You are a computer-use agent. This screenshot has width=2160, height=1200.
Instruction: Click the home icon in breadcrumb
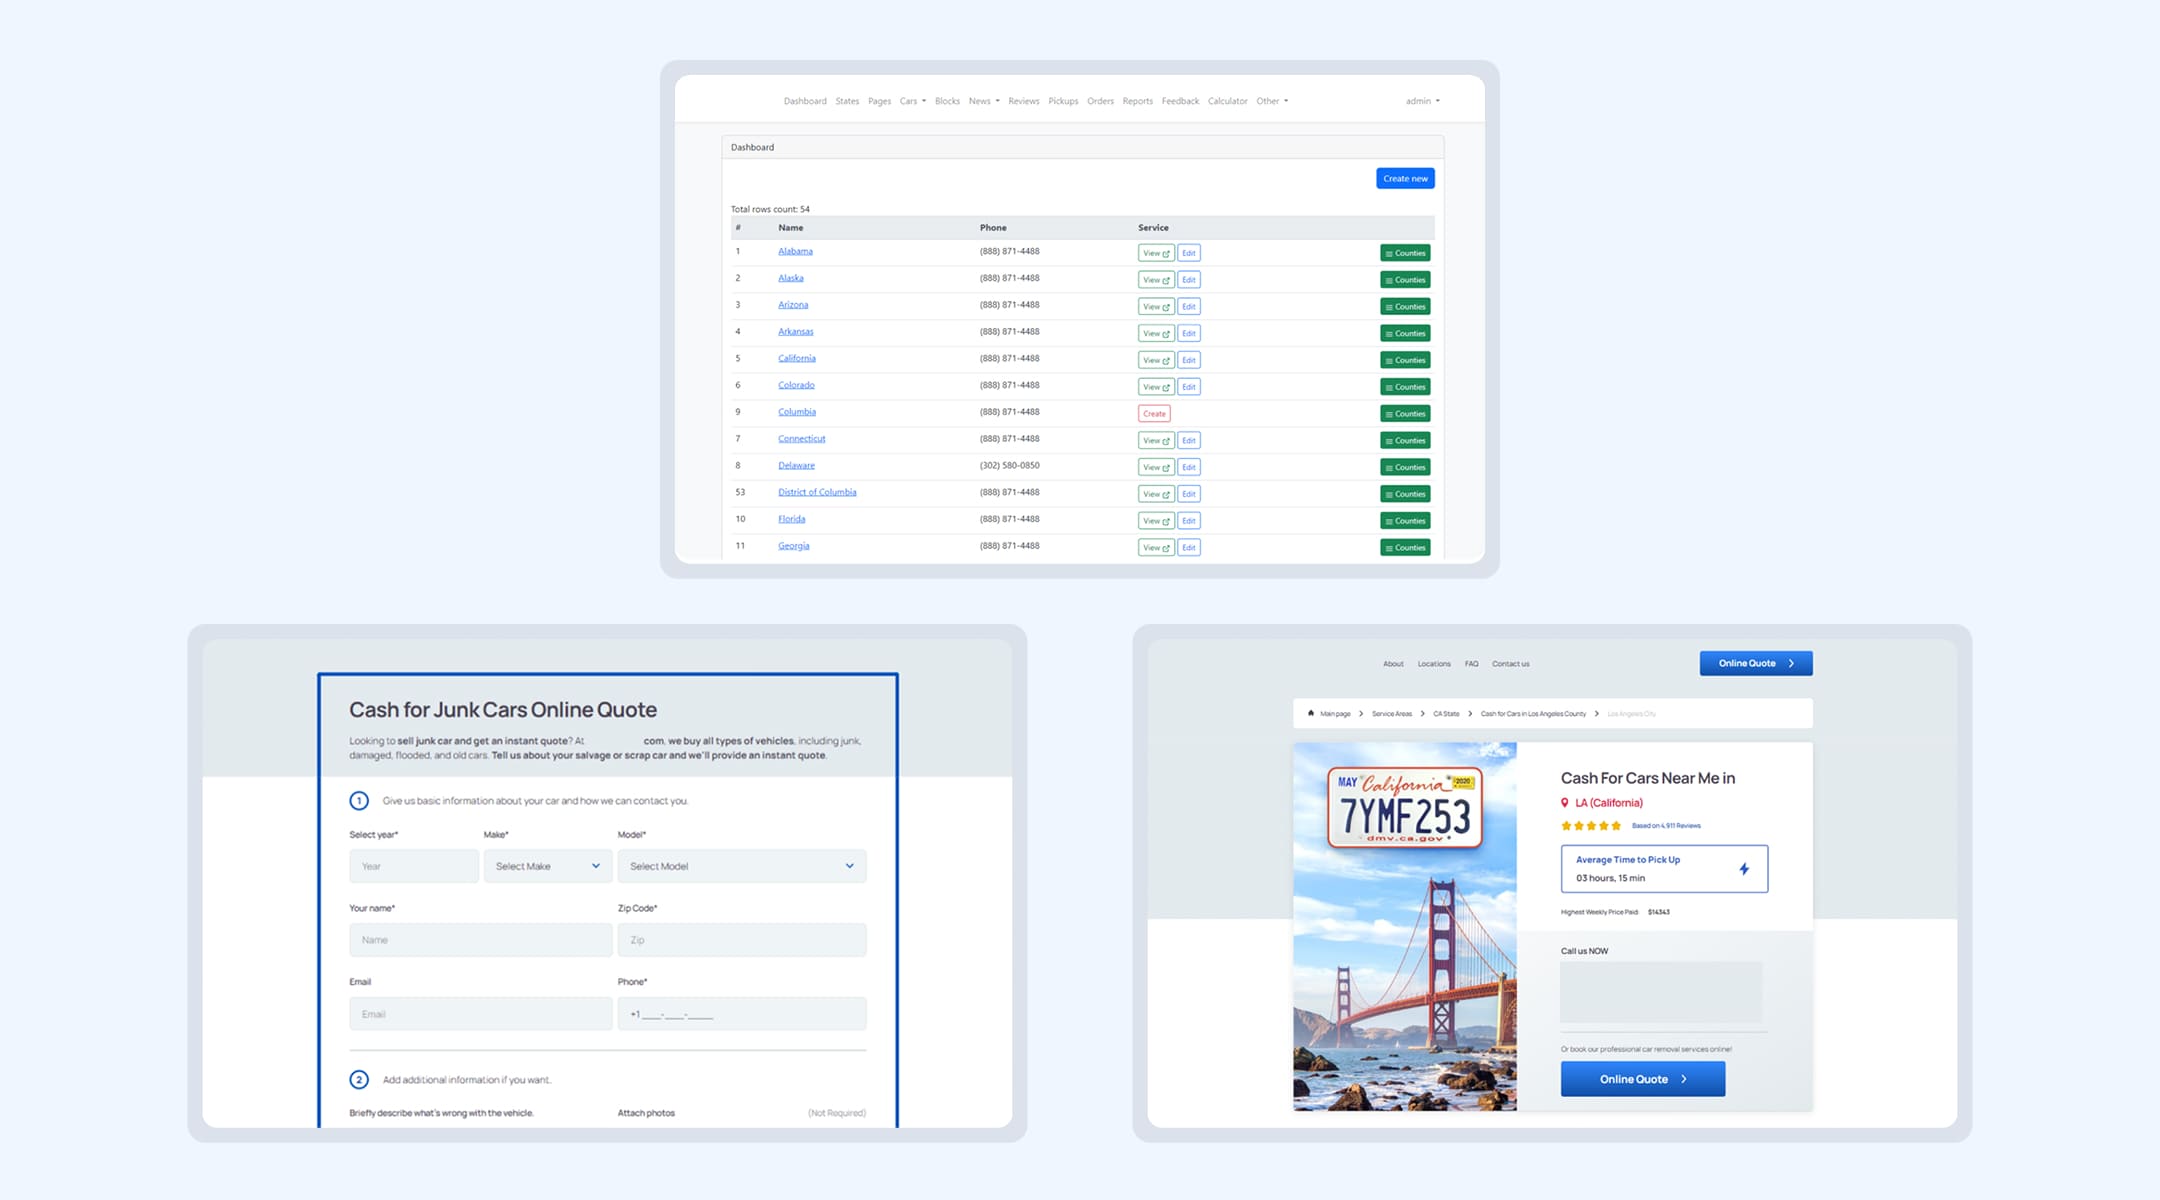[x=1310, y=713]
